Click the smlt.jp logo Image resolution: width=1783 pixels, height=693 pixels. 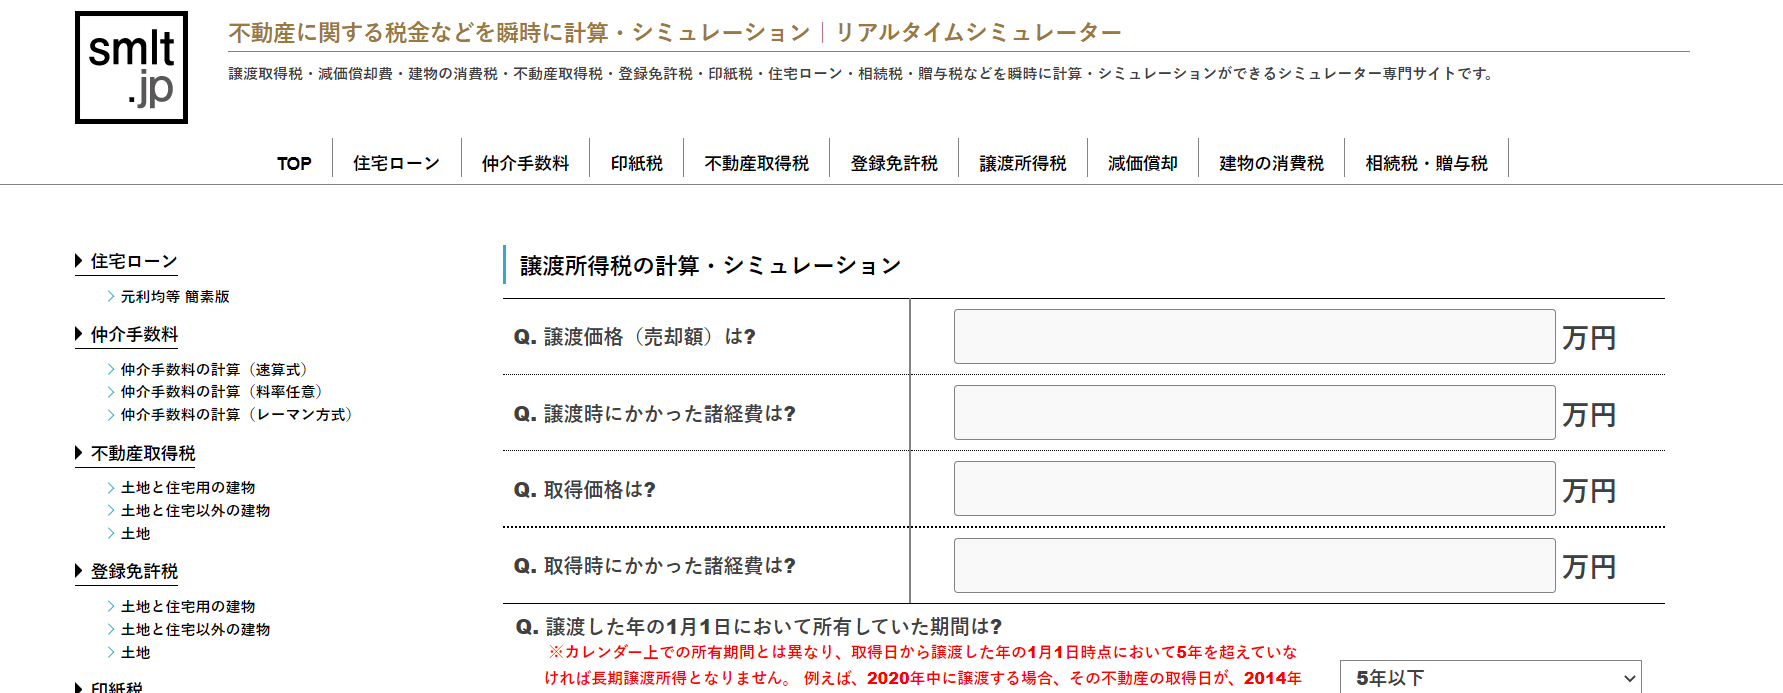131,68
